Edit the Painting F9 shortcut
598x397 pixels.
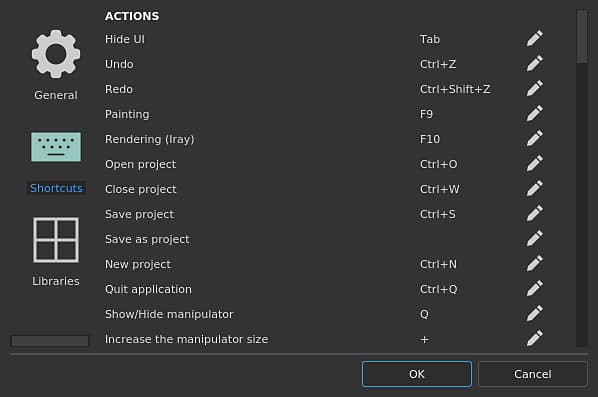tap(535, 113)
